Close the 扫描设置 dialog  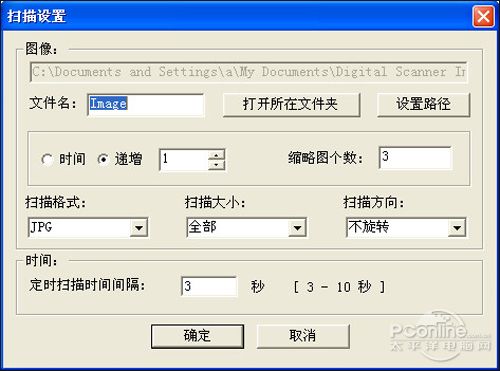(483, 16)
